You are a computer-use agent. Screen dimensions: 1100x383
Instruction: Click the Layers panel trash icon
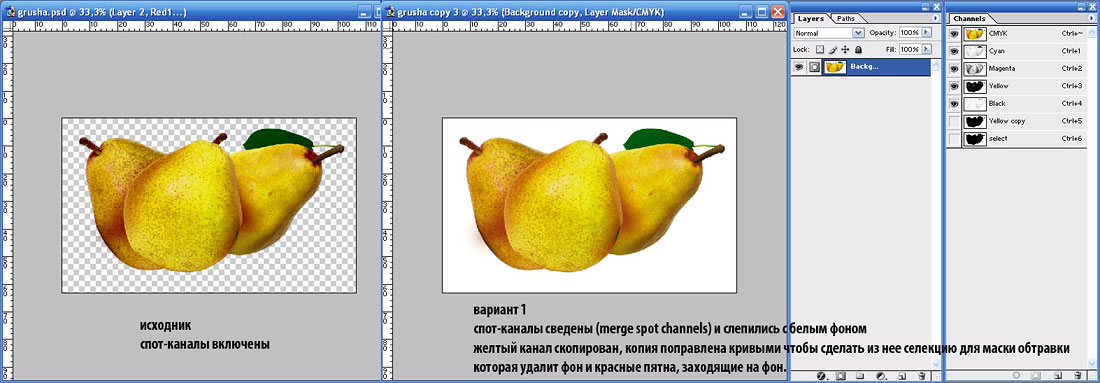coord(922,376)
